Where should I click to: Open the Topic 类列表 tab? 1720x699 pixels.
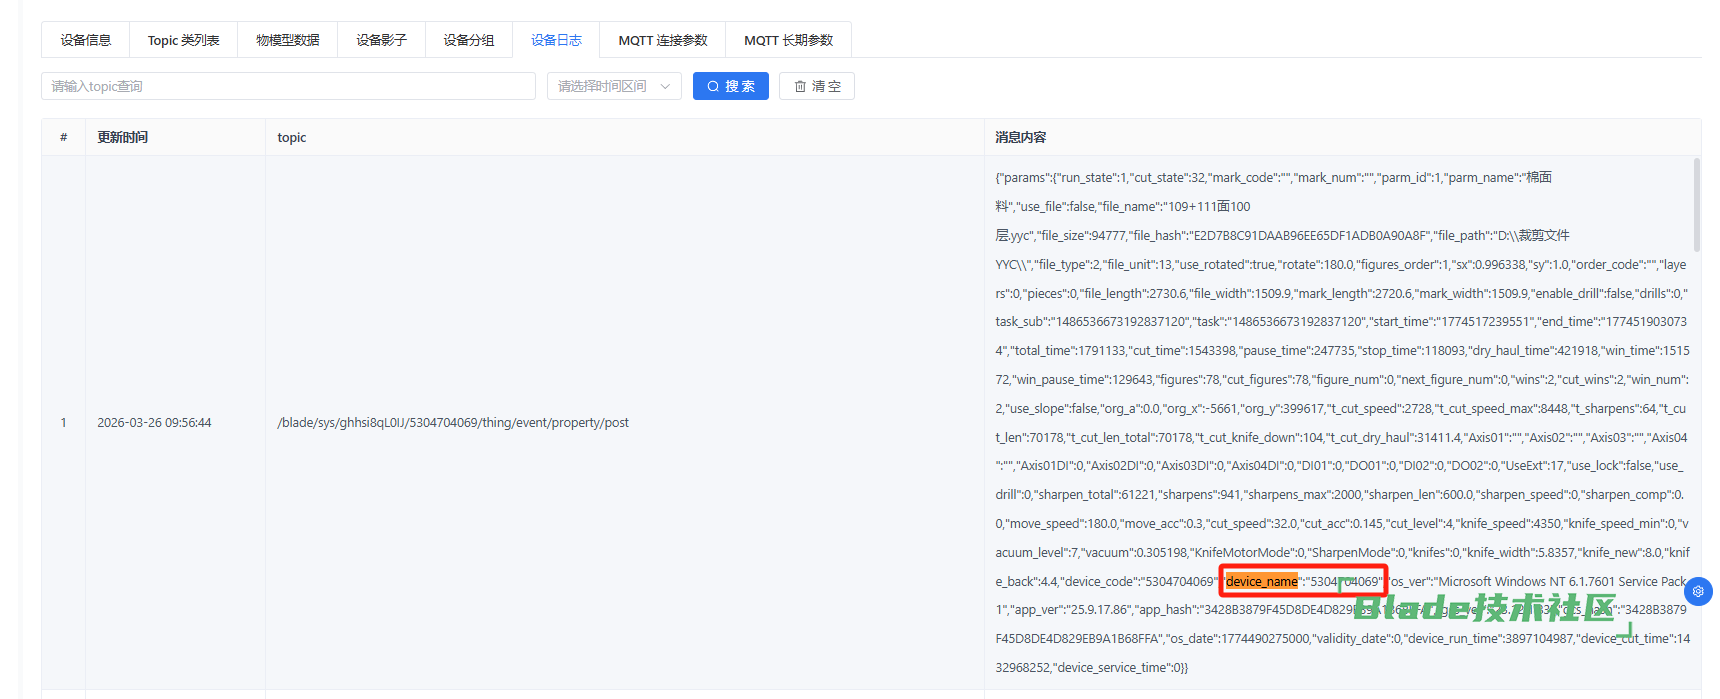click(184, 40)
